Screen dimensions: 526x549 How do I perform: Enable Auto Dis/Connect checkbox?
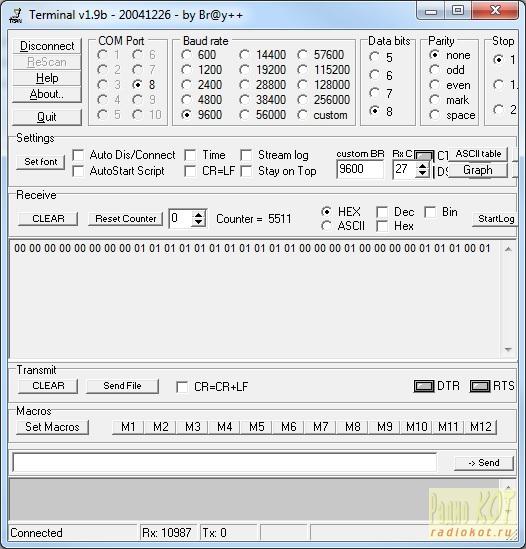tap(78, 155)
